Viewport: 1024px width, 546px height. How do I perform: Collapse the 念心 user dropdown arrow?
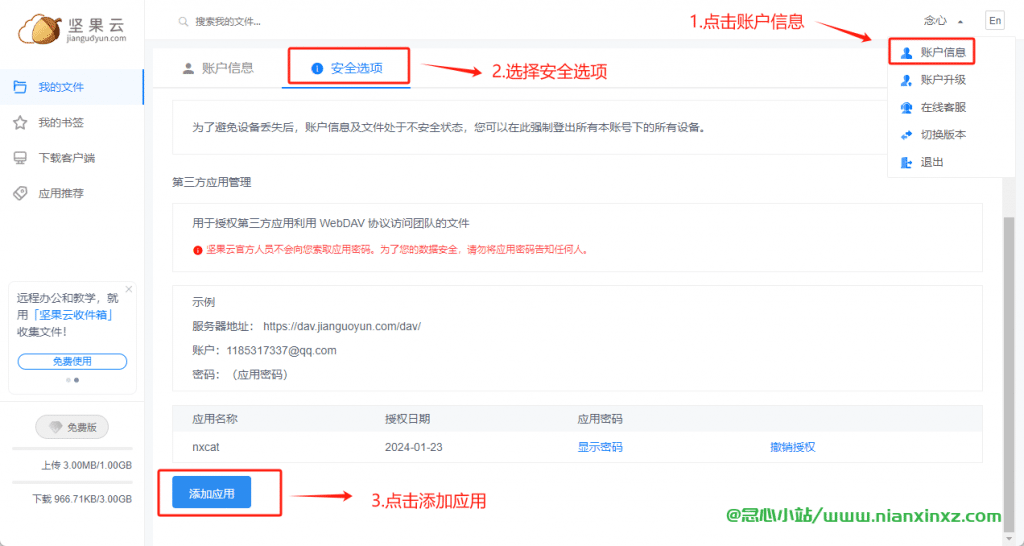pyautogui.click(x=960, y=22)
